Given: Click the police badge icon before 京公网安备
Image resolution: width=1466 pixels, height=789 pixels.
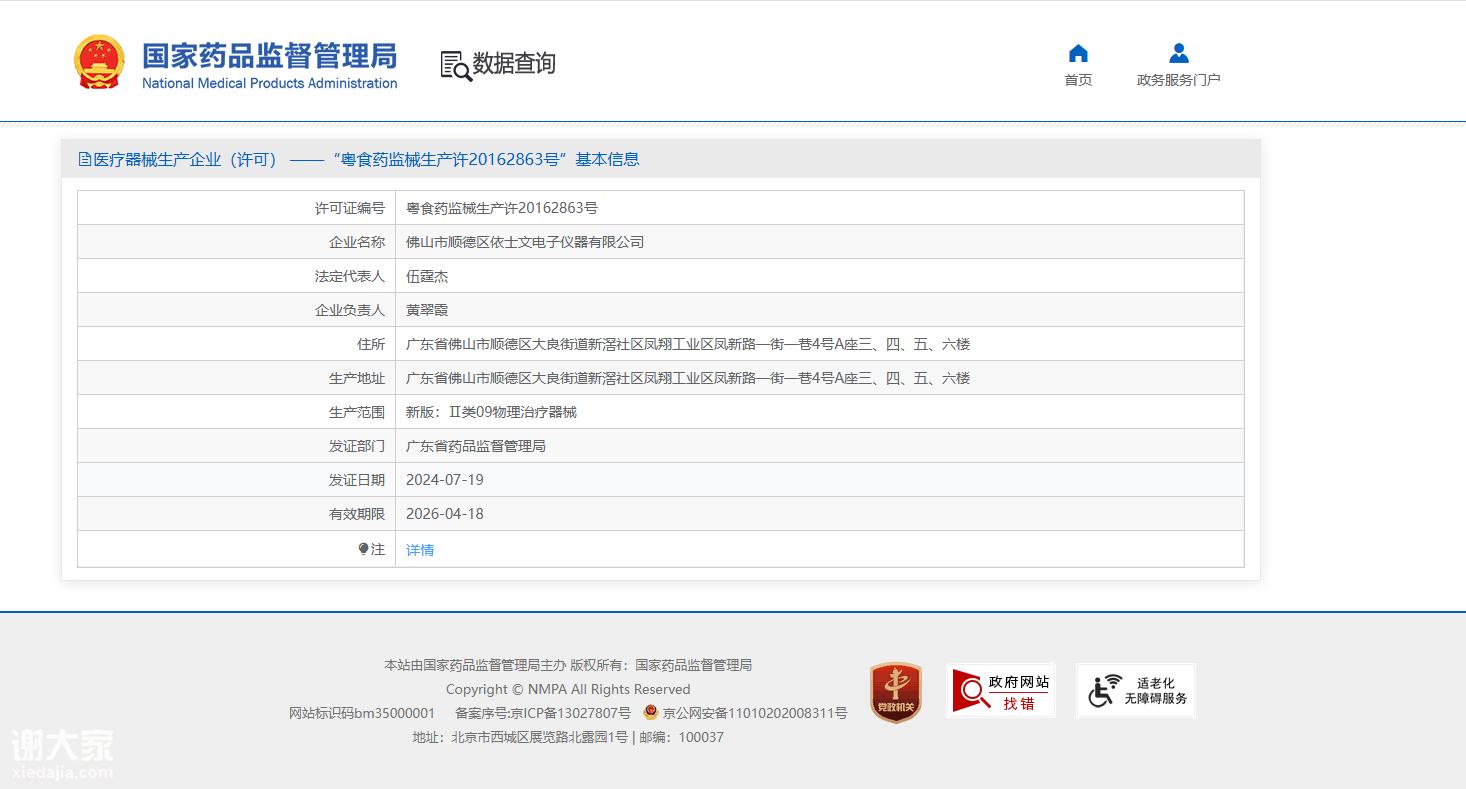Looking at the screenshot, I should [x=651, y=713].
